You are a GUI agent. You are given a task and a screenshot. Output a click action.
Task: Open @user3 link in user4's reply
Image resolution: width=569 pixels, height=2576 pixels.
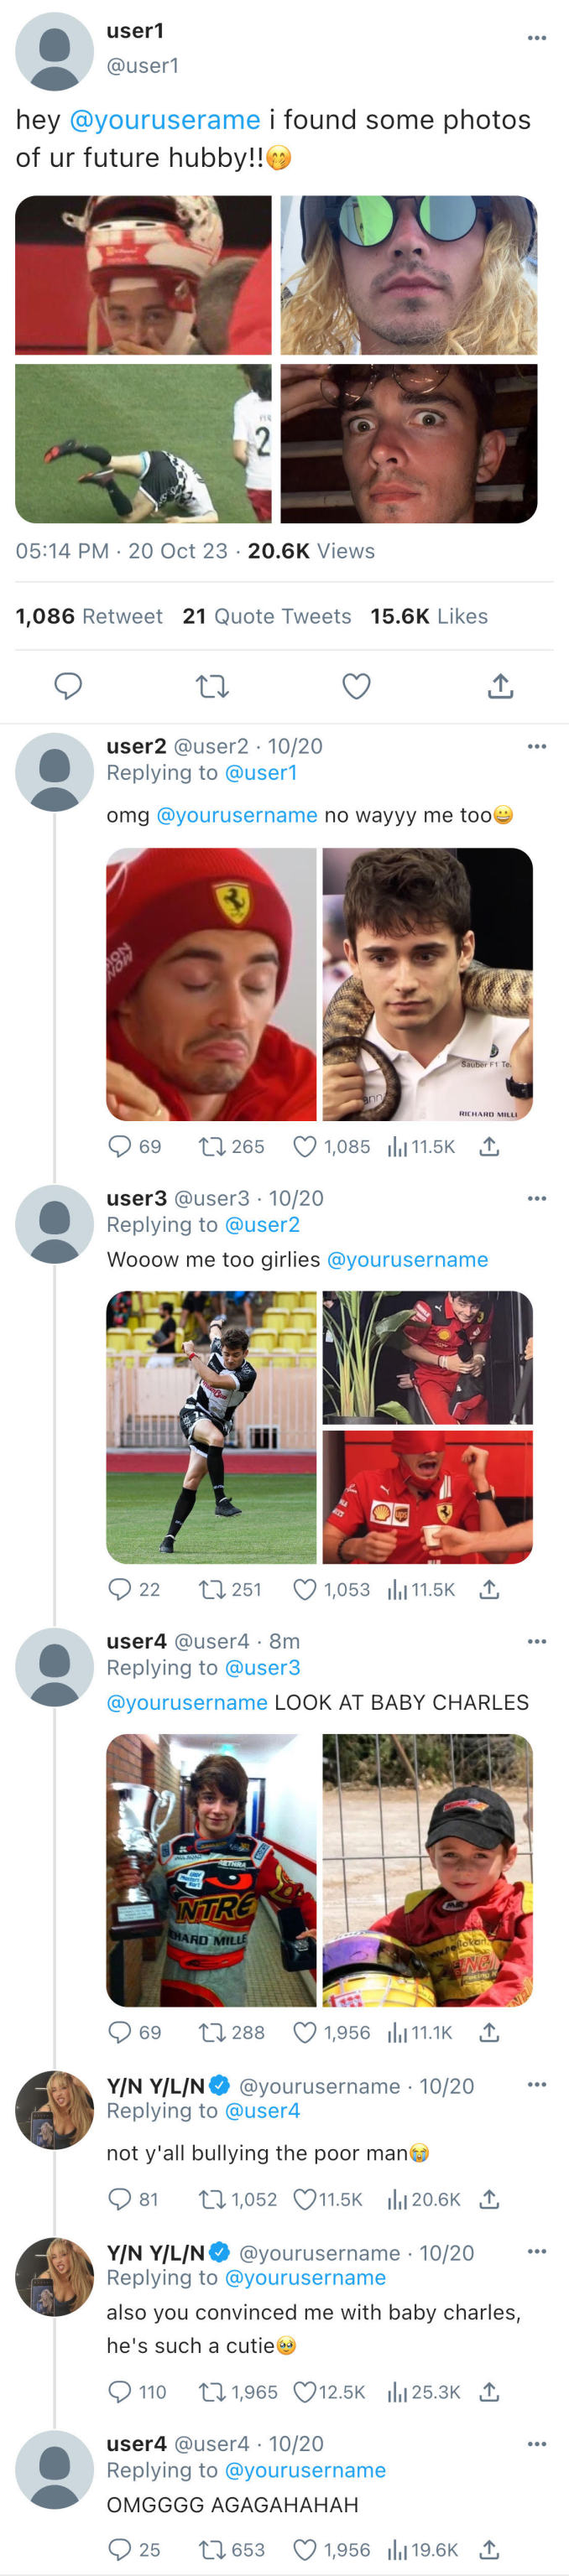pos(262,1667)
